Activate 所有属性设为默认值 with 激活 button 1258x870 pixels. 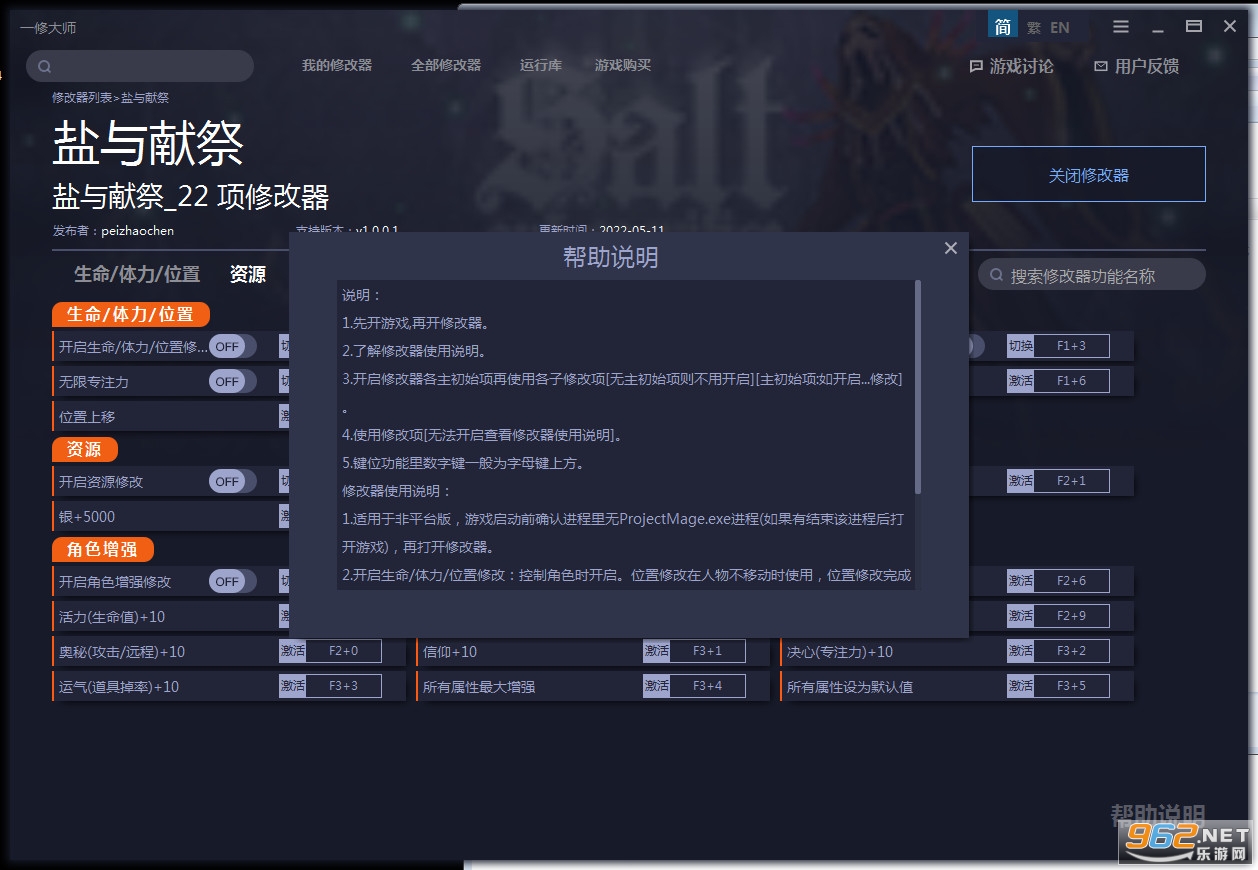coord(1021,686)
